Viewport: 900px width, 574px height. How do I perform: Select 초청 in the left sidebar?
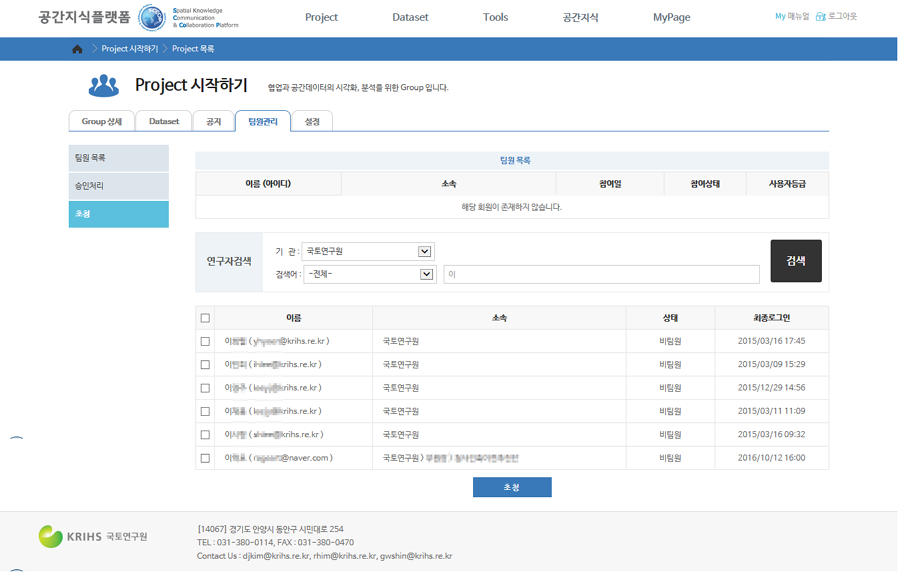tap(119, 214)
